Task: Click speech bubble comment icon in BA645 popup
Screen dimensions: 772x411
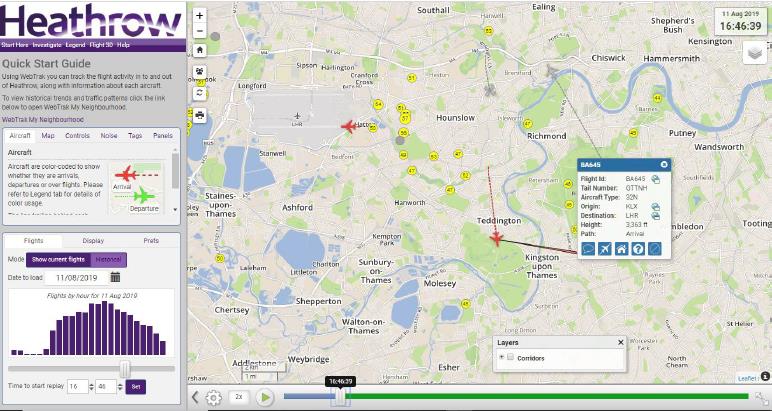Action: pyautogui.click(x=588, y=249)
